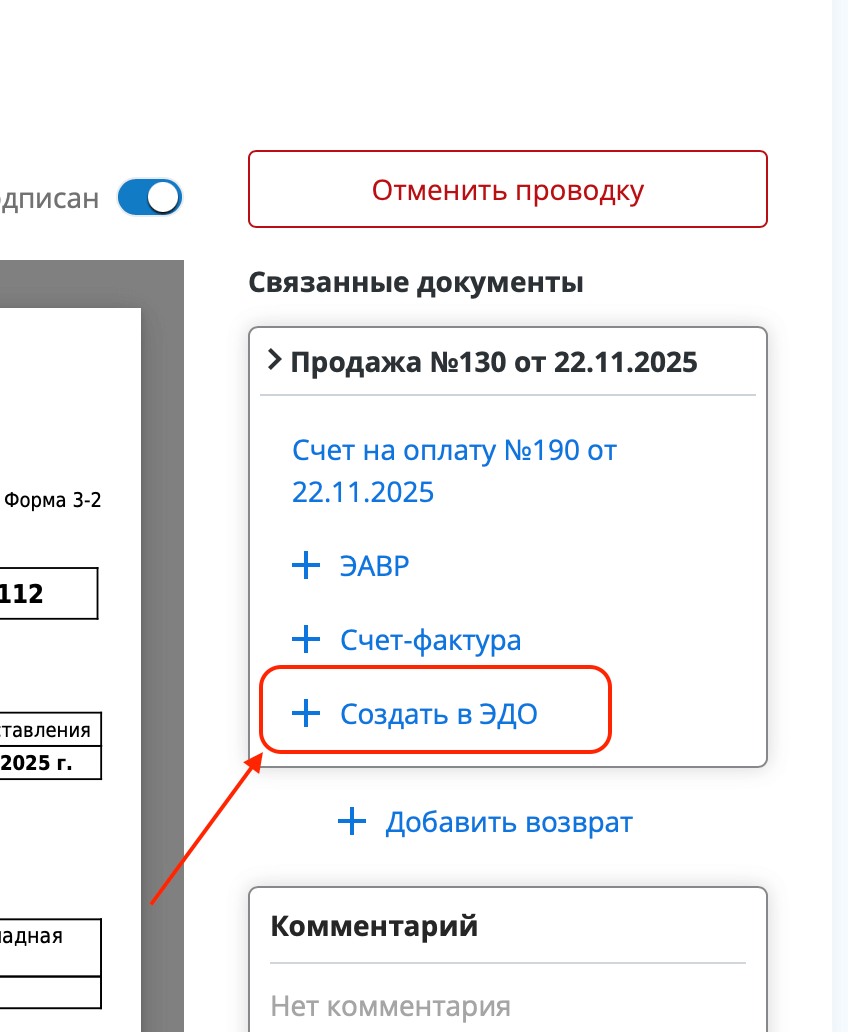Click the "Создать в ЭДО" text
Image resolution: width=848 pixels, height=1032 pixels.
[x=439, y=714]
